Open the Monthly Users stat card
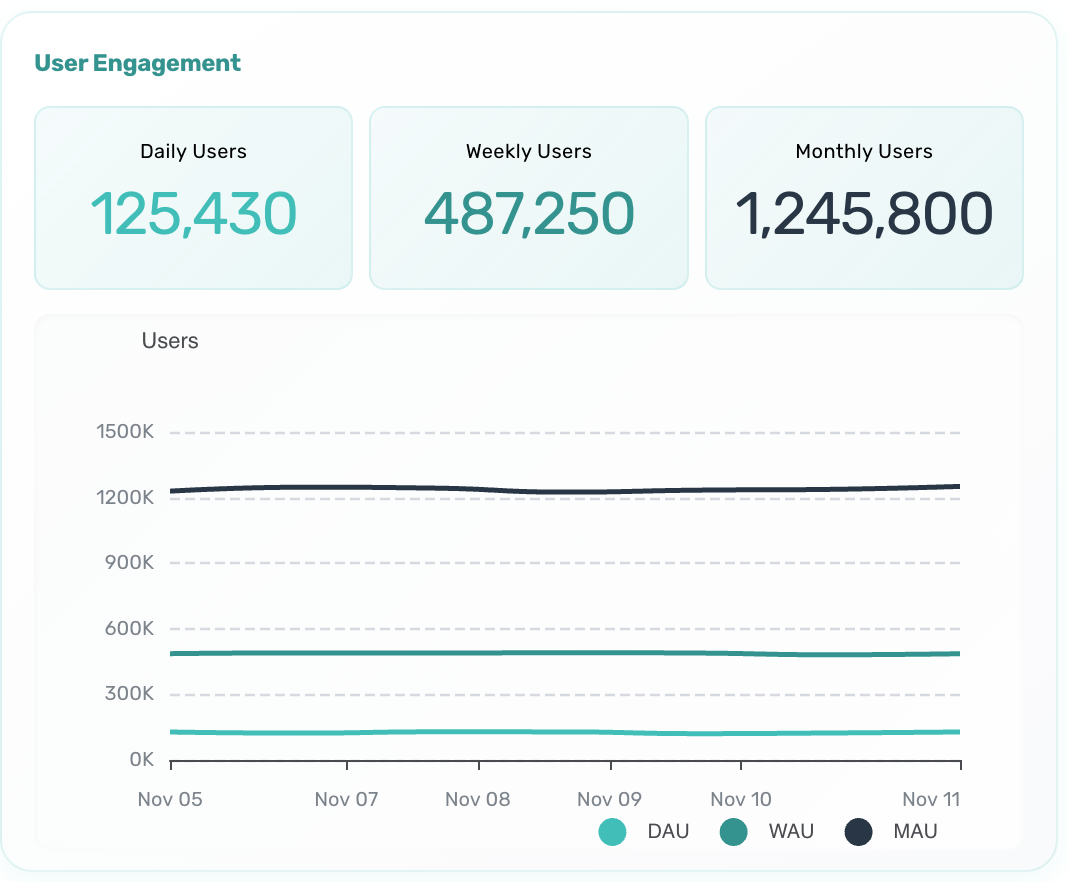The image size is (1068, 882). (x=863, y=197)
